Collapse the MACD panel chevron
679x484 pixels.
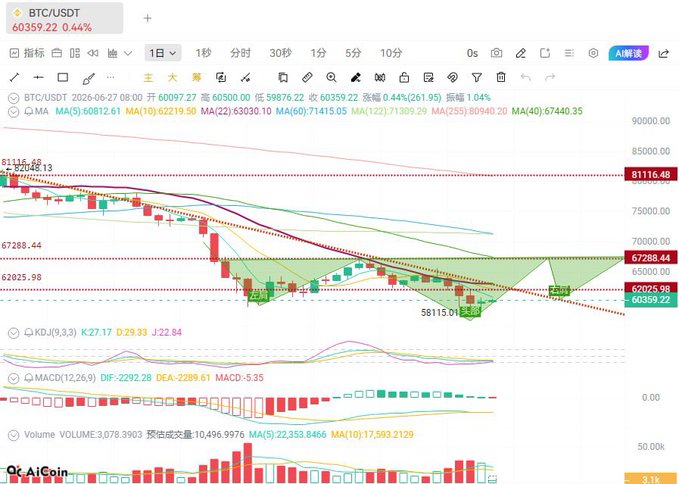[14, 378]
